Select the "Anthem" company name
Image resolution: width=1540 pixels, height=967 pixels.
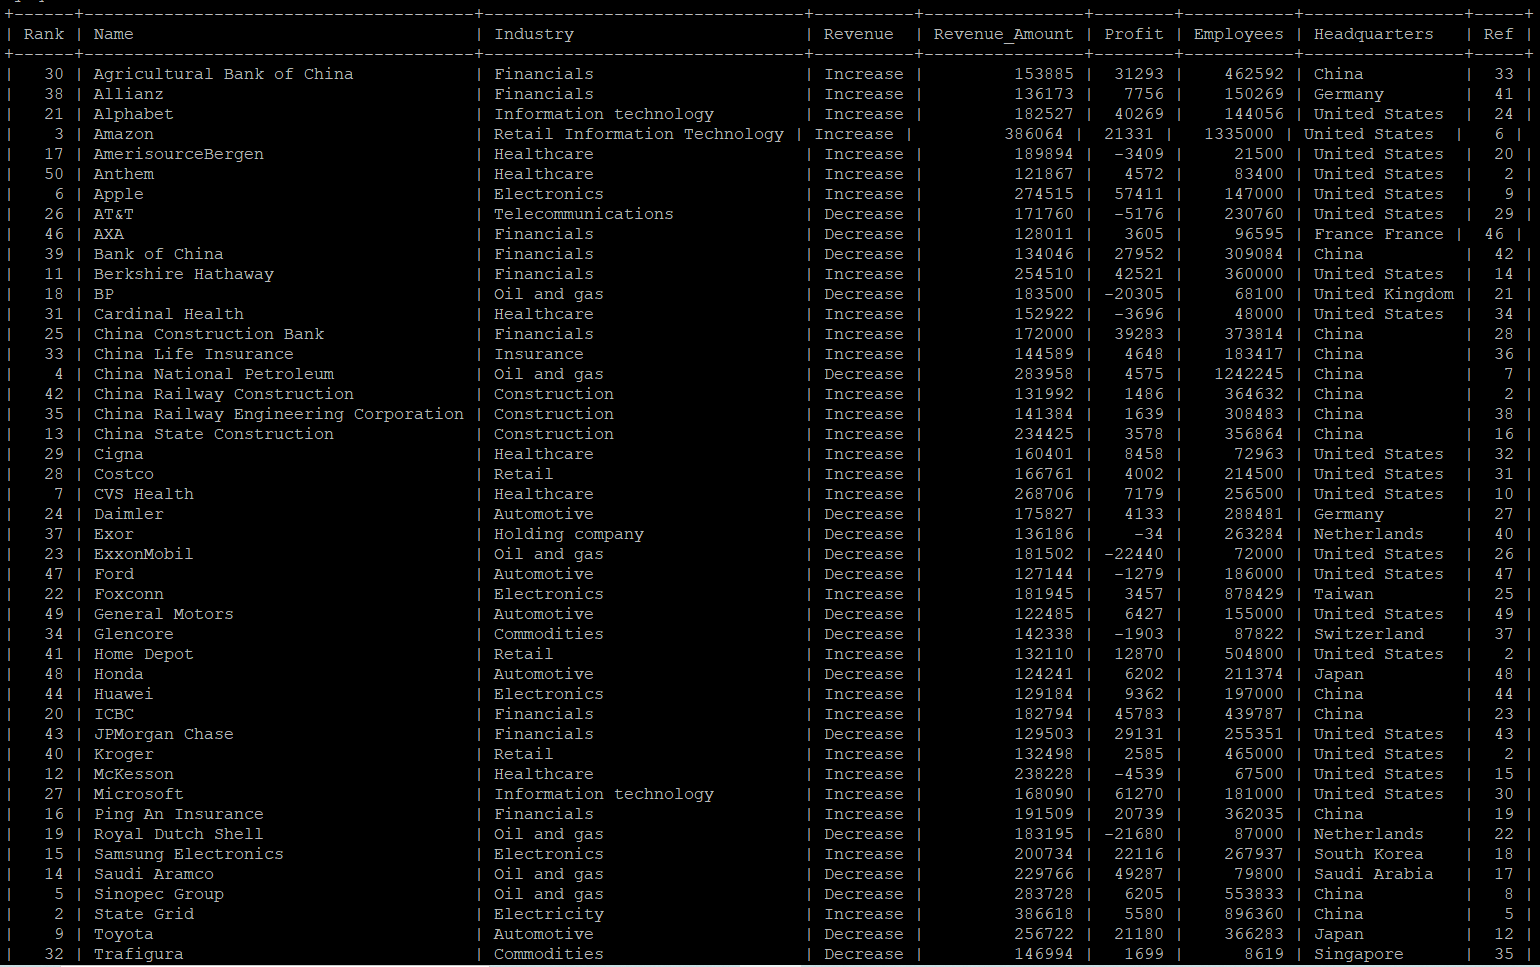pos(123,174)
